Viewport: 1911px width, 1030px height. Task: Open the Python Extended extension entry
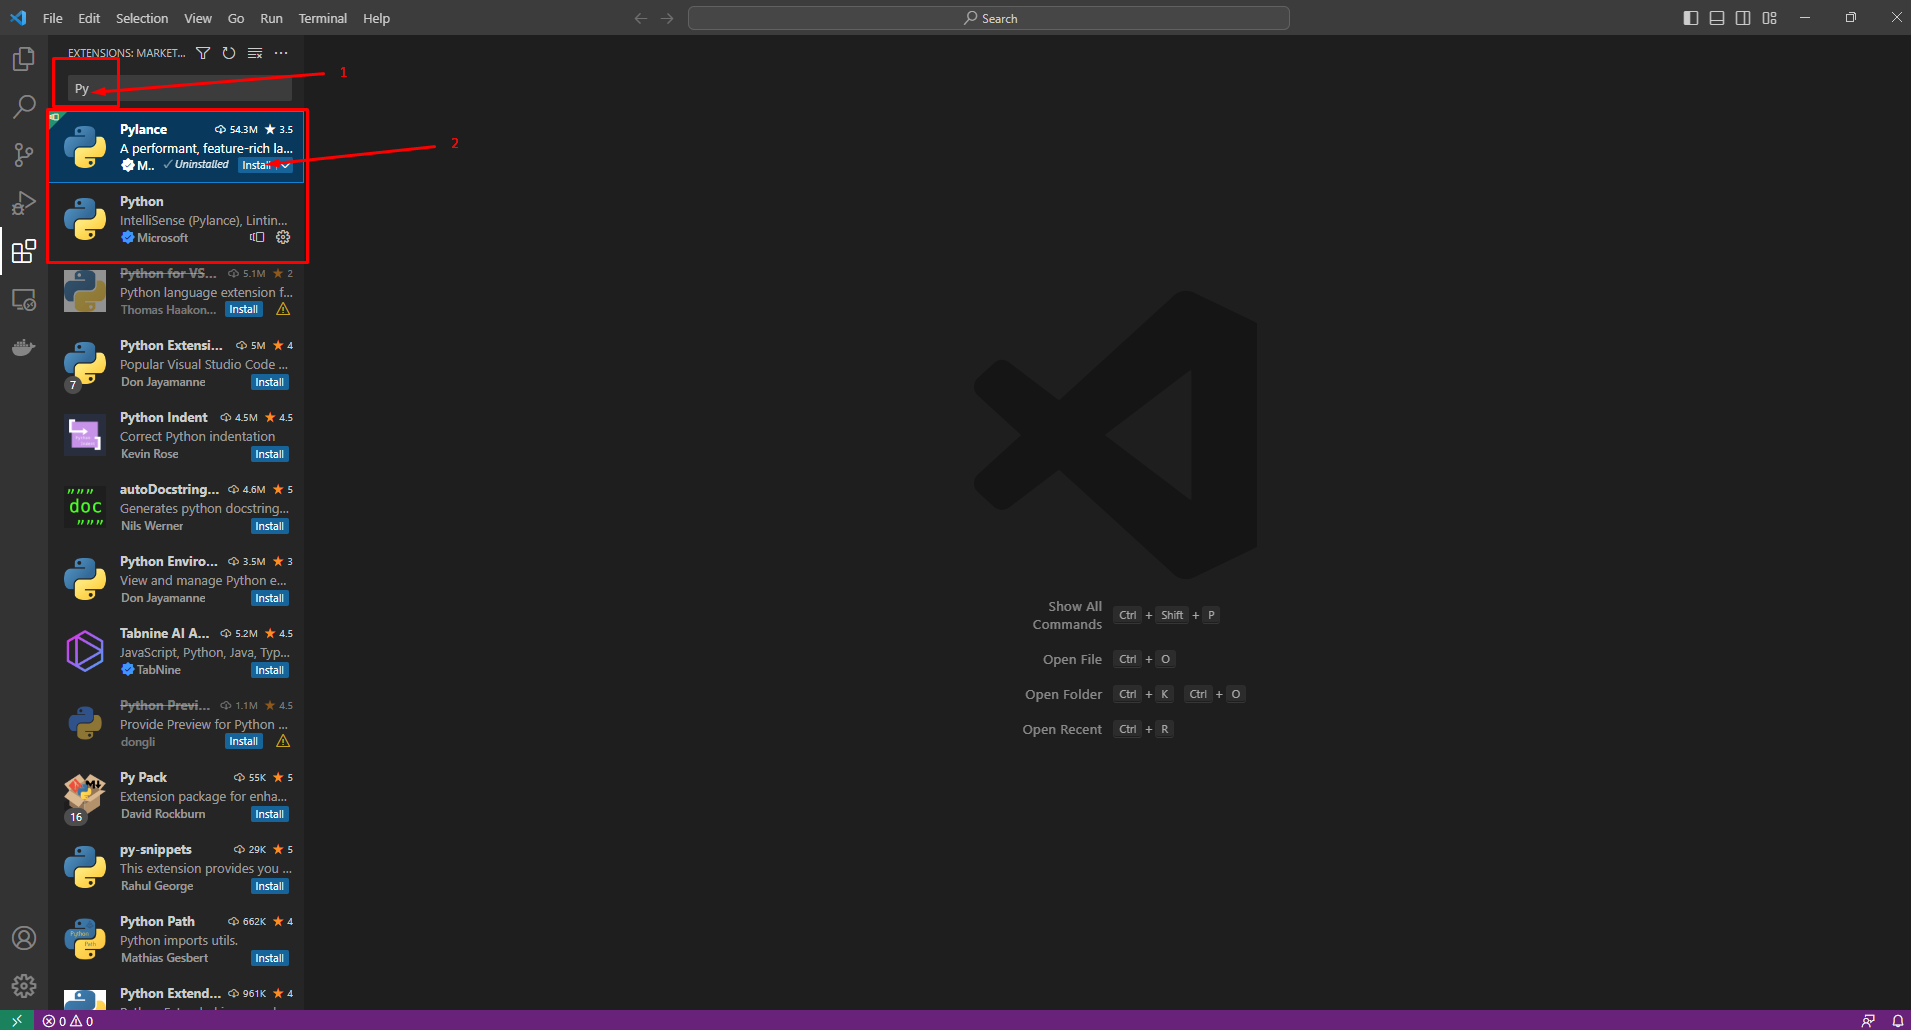click(x=176, y=1000)
